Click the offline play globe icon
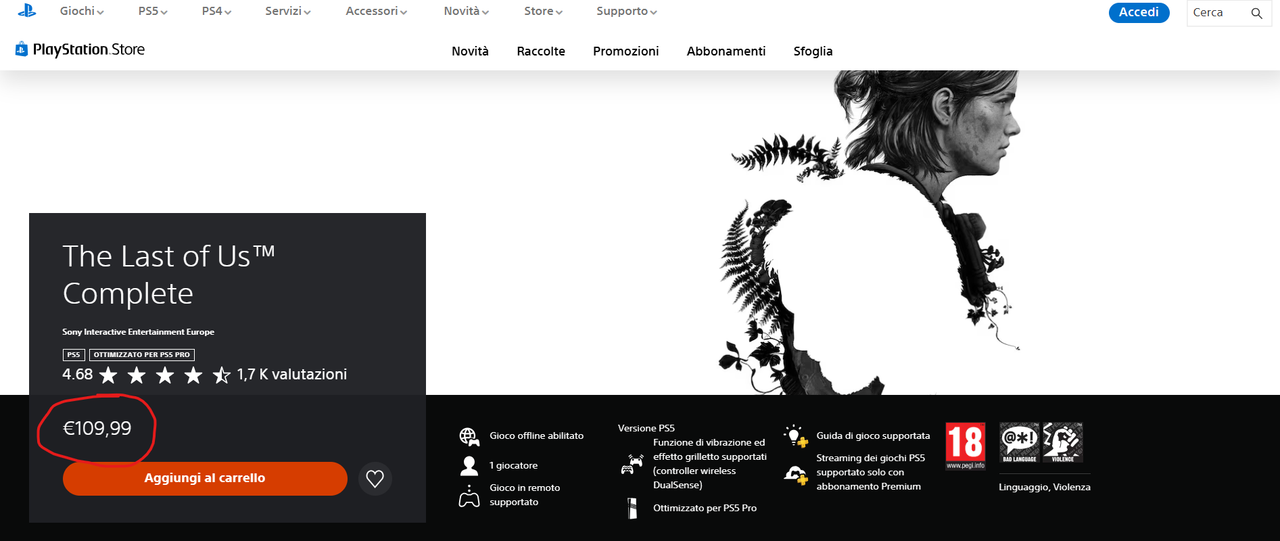The height and width of the screenshot is (541, 1280). click(469, 436)
